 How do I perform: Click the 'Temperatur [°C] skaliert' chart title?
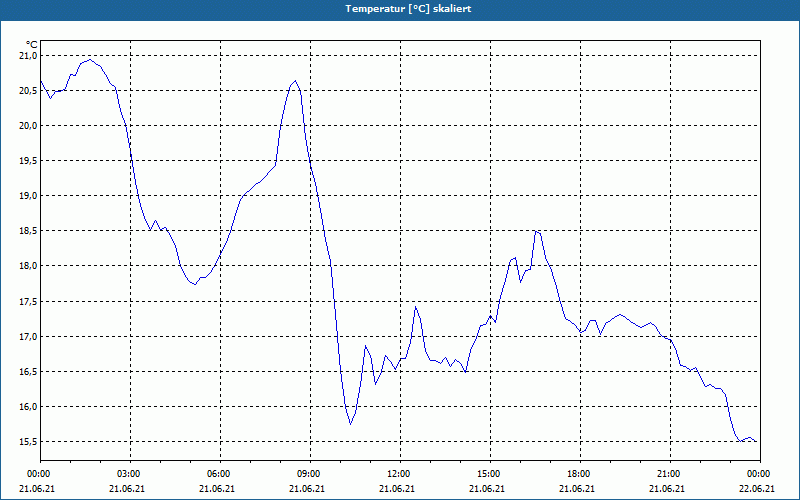tap(408, 9)
